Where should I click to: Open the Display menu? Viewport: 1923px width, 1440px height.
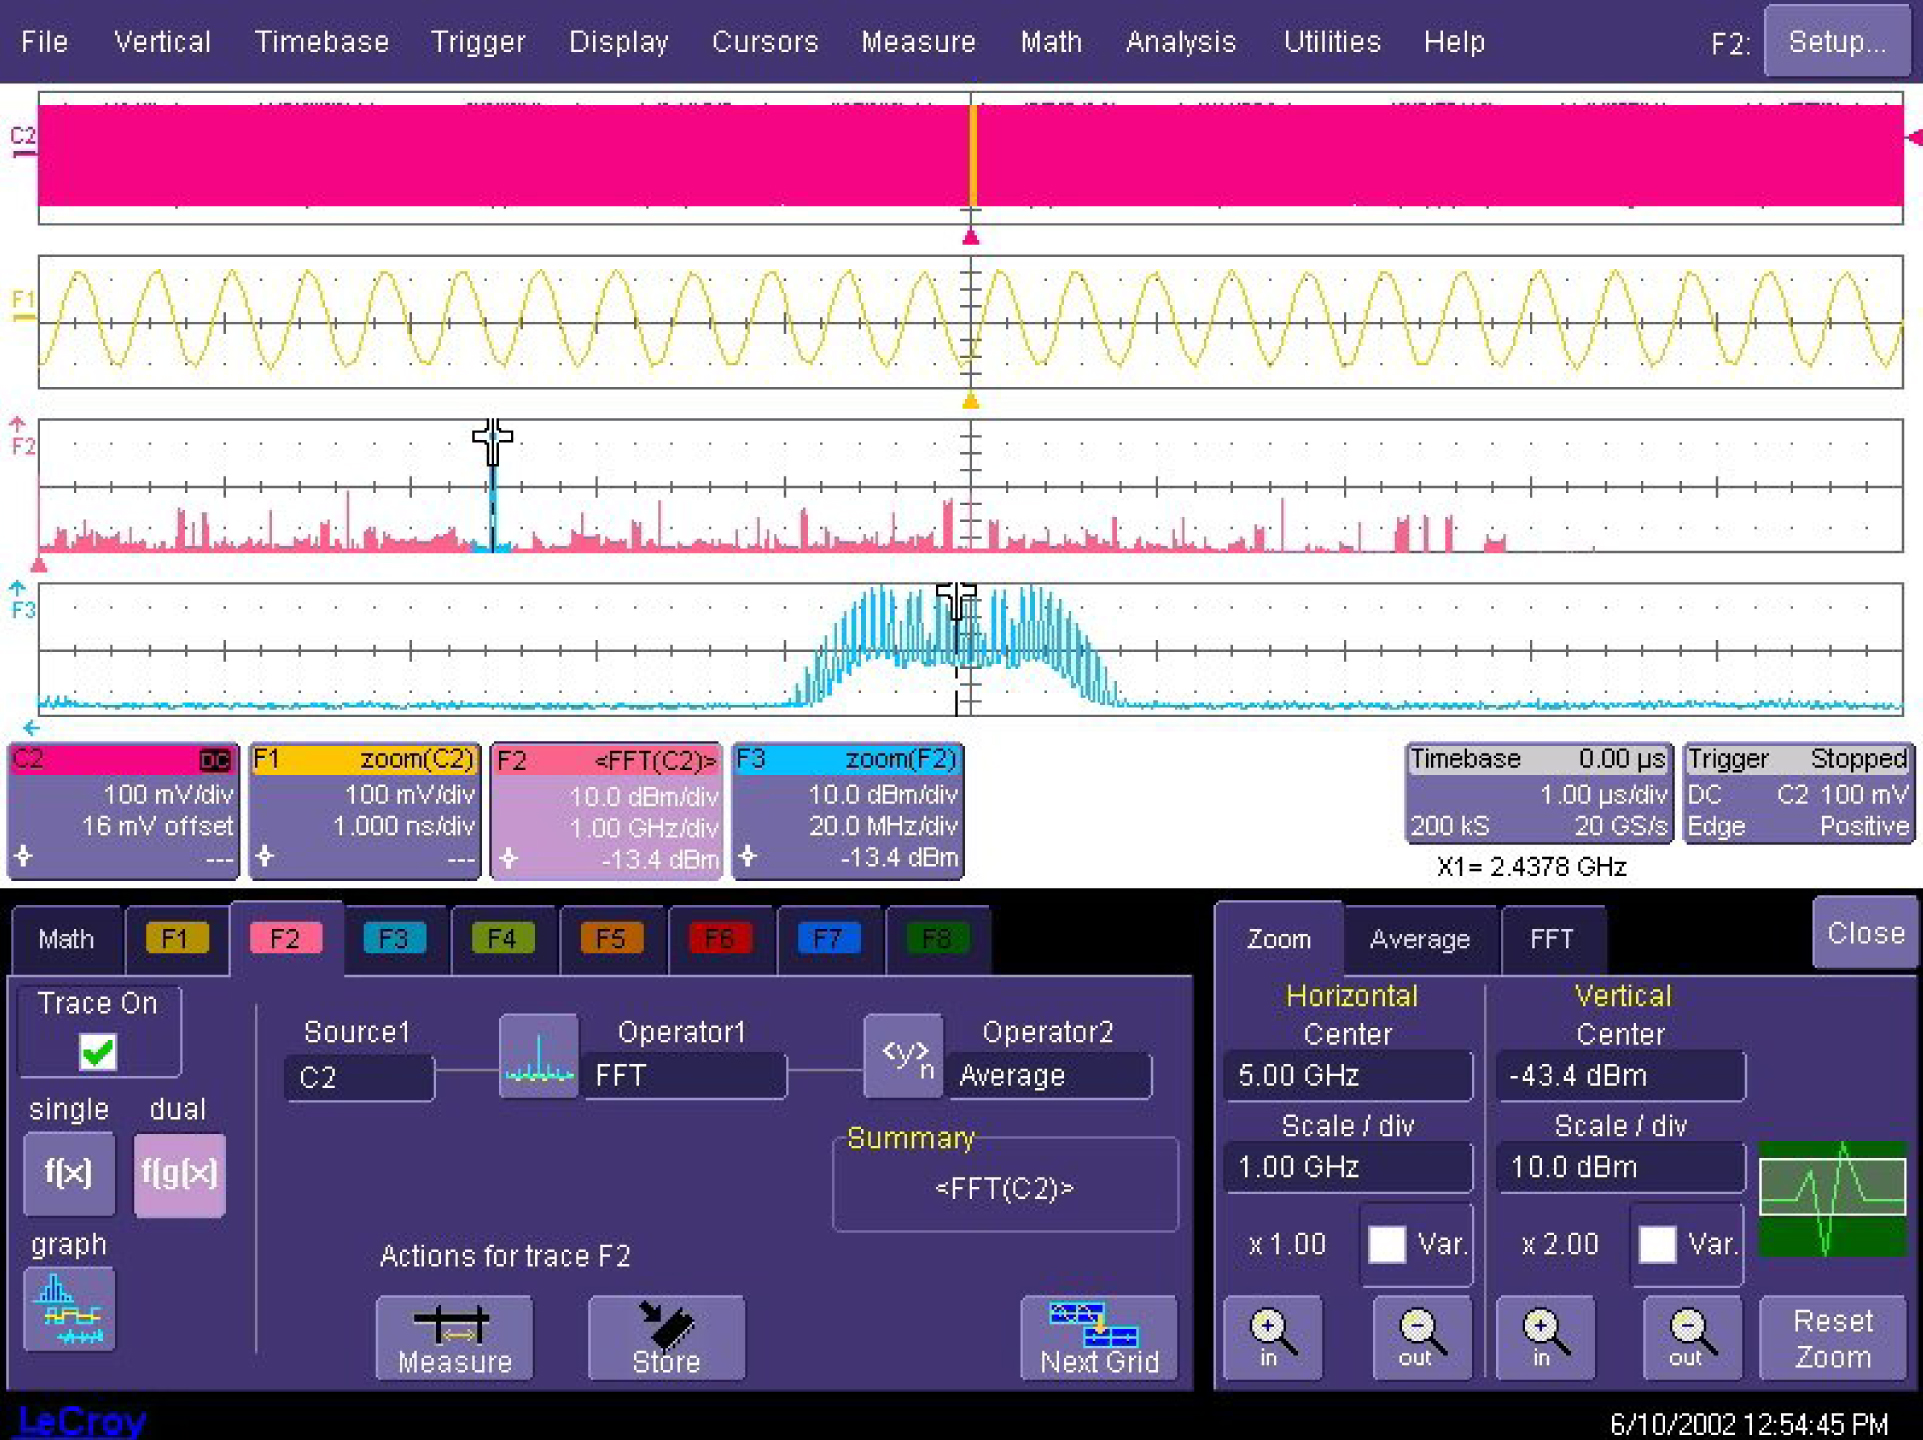[618, 42]
